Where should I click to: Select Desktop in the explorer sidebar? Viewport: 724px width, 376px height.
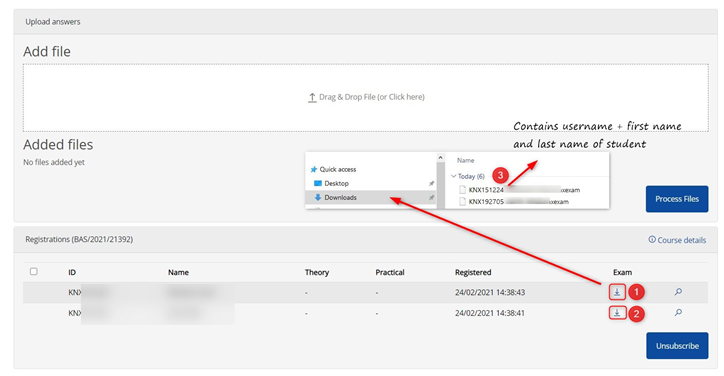pos(336,183)
